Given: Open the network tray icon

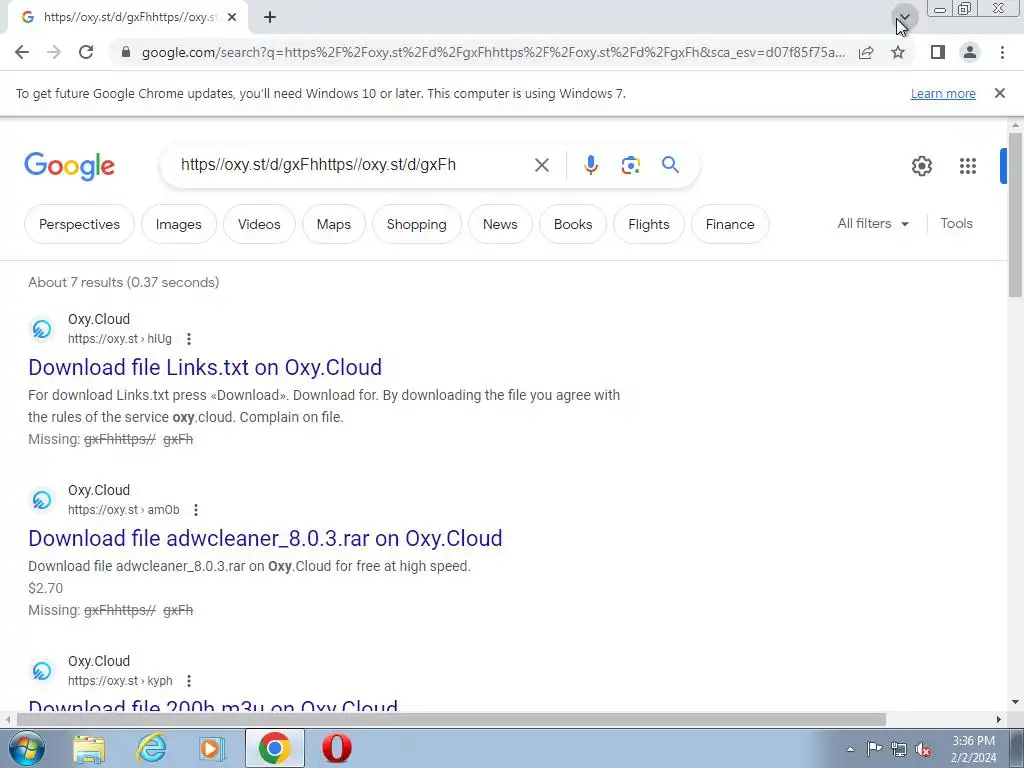Looking at the screenshot, I should pos(899,749).
